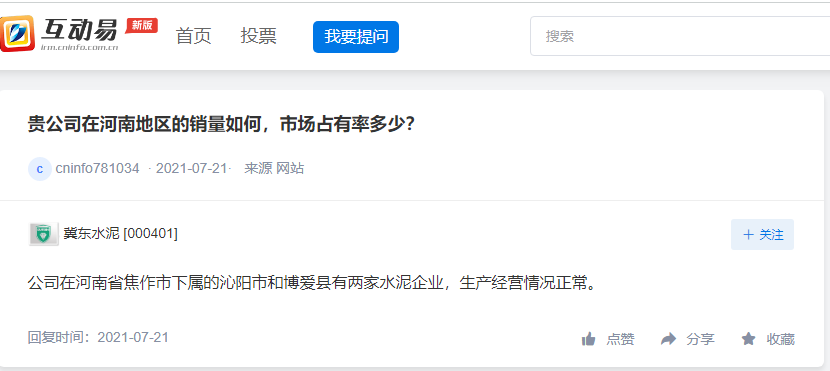The width and height of the screenshot is (830, 371).
Task: Open the cninfo781034 user profile link
Action: tap(97, 169)
